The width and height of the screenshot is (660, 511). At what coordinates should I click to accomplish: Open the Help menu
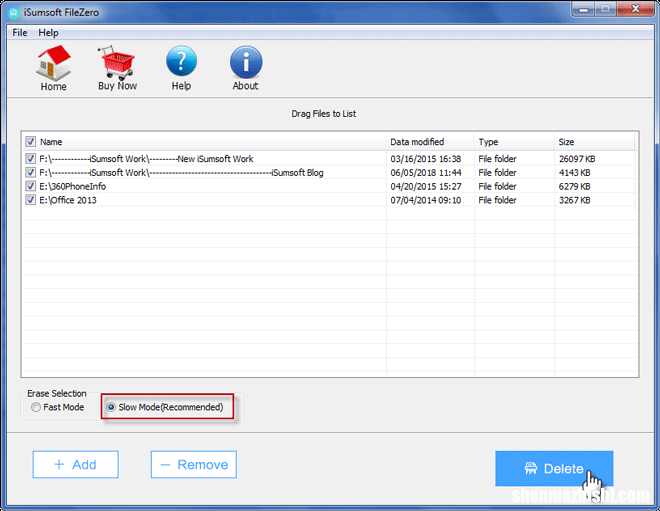pyautogui.click(x=48, y=33)
